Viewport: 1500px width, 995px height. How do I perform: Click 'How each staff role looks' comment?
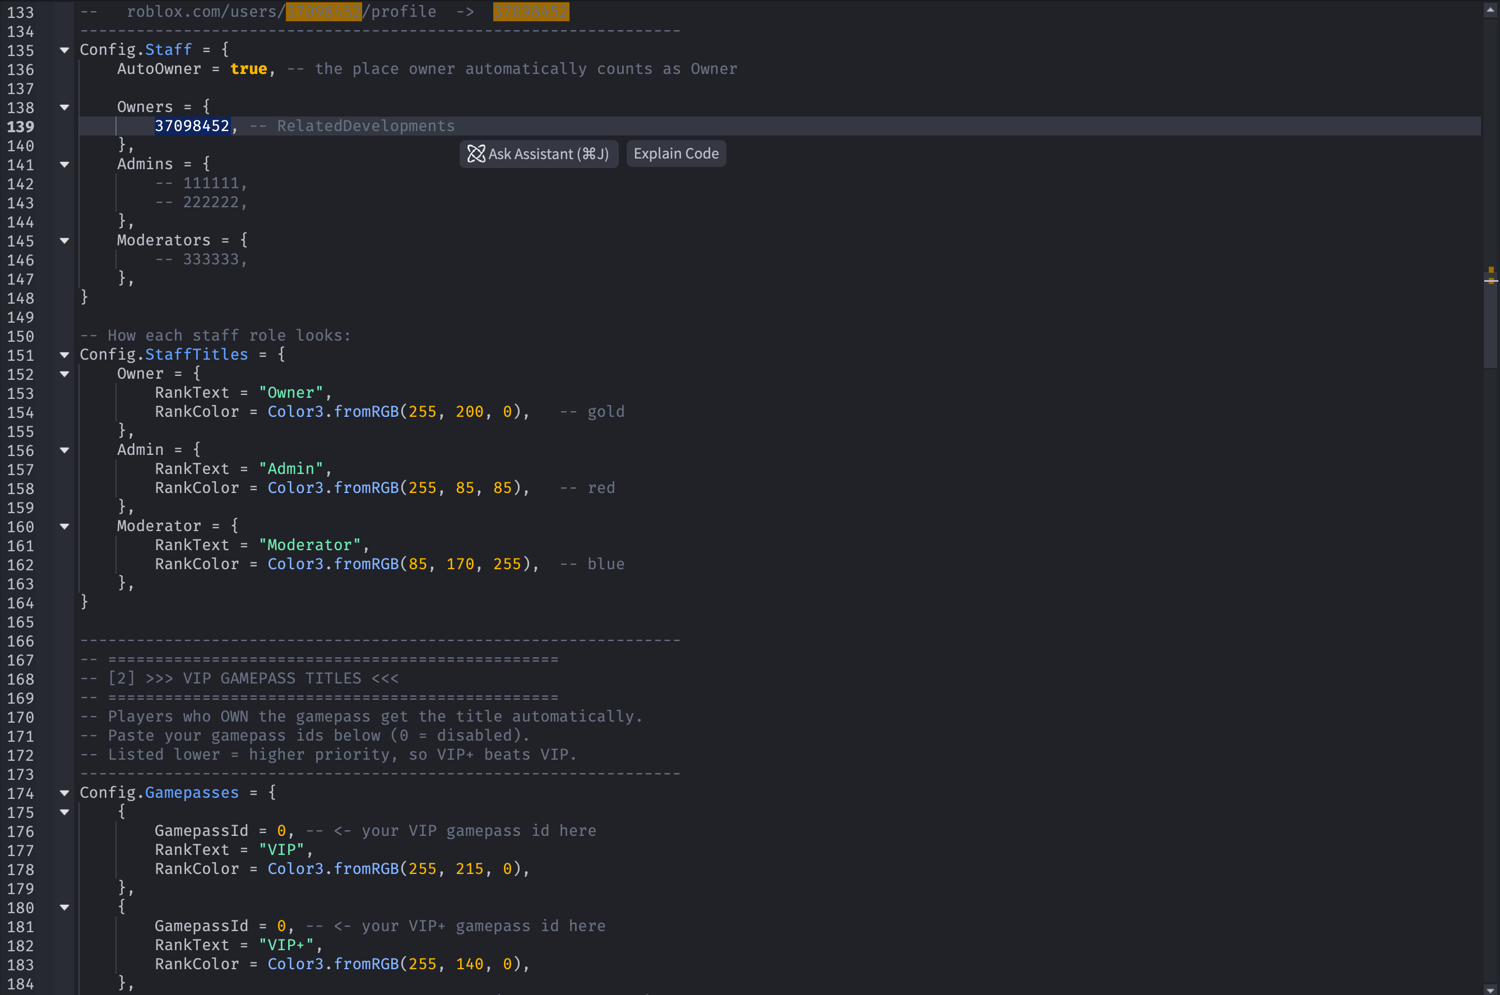[x=215, y=336]
